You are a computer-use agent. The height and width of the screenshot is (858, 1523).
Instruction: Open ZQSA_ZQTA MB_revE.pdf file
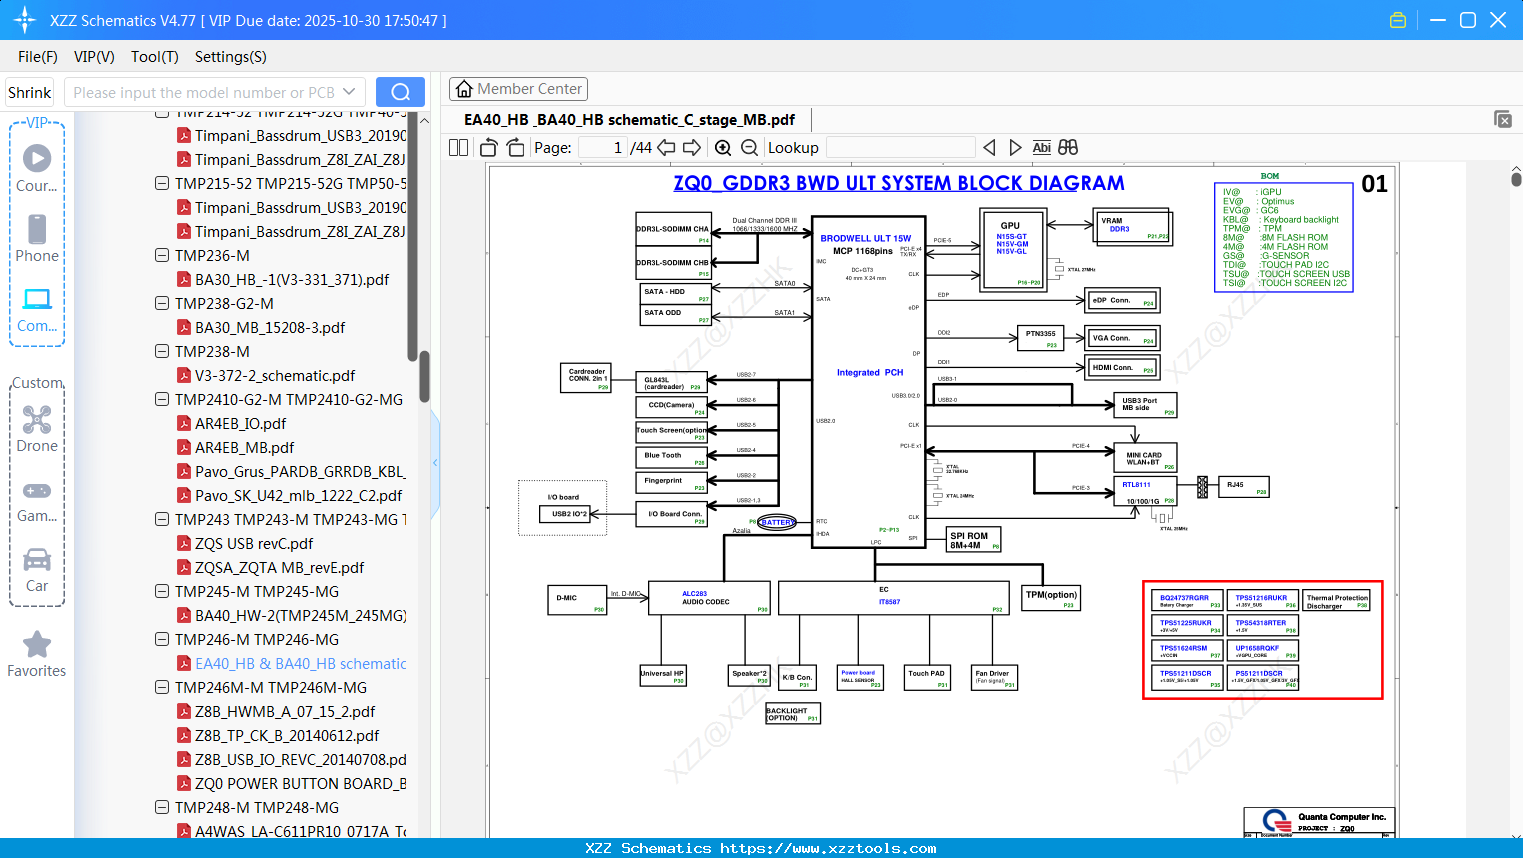279,568
